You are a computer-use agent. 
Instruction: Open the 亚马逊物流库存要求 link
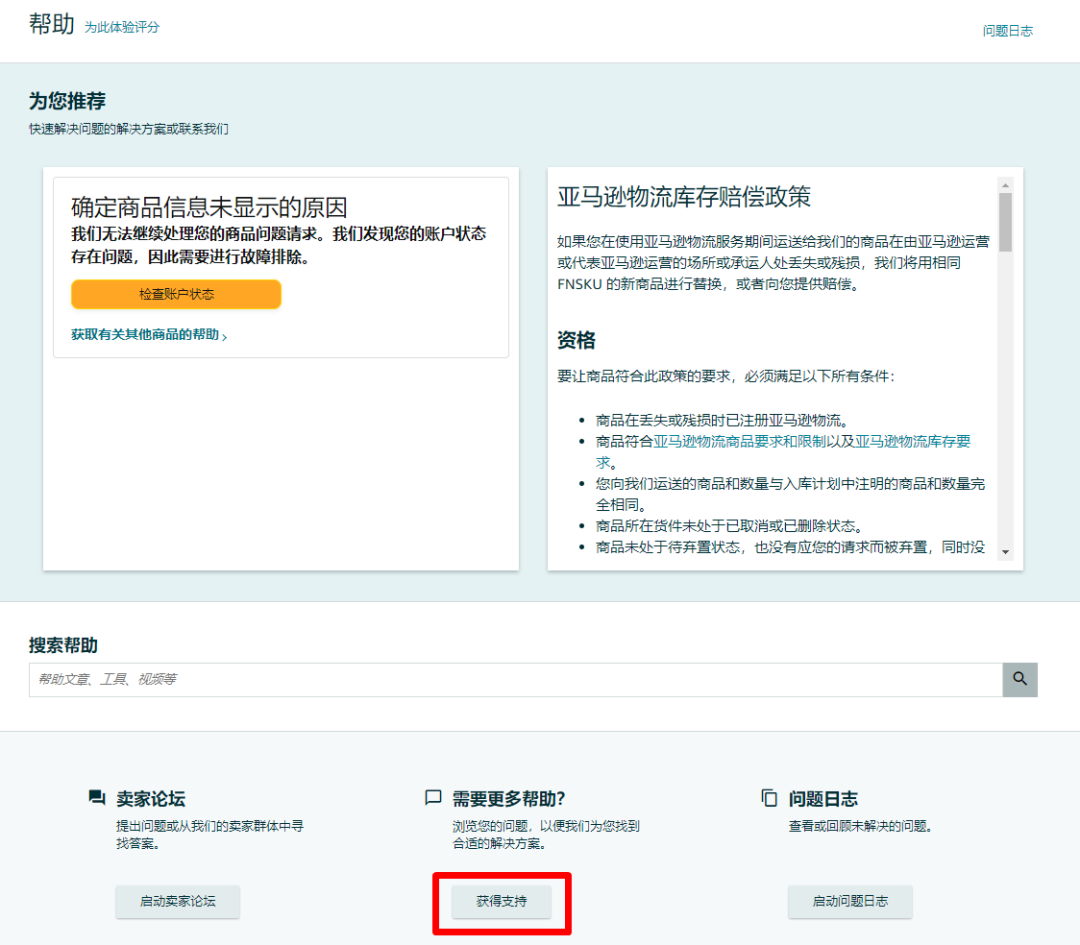point(912,441)
